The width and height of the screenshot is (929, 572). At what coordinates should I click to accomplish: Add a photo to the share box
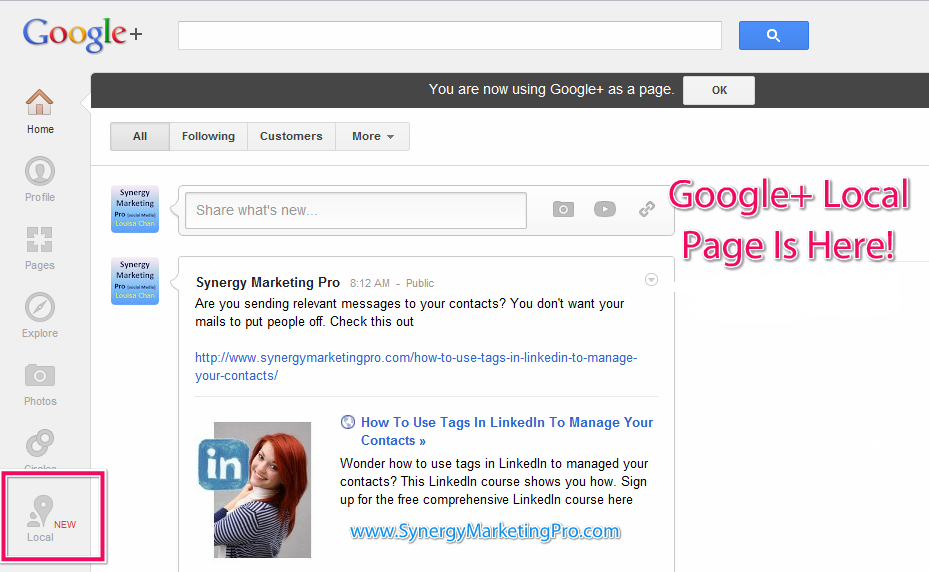[563, 209]
